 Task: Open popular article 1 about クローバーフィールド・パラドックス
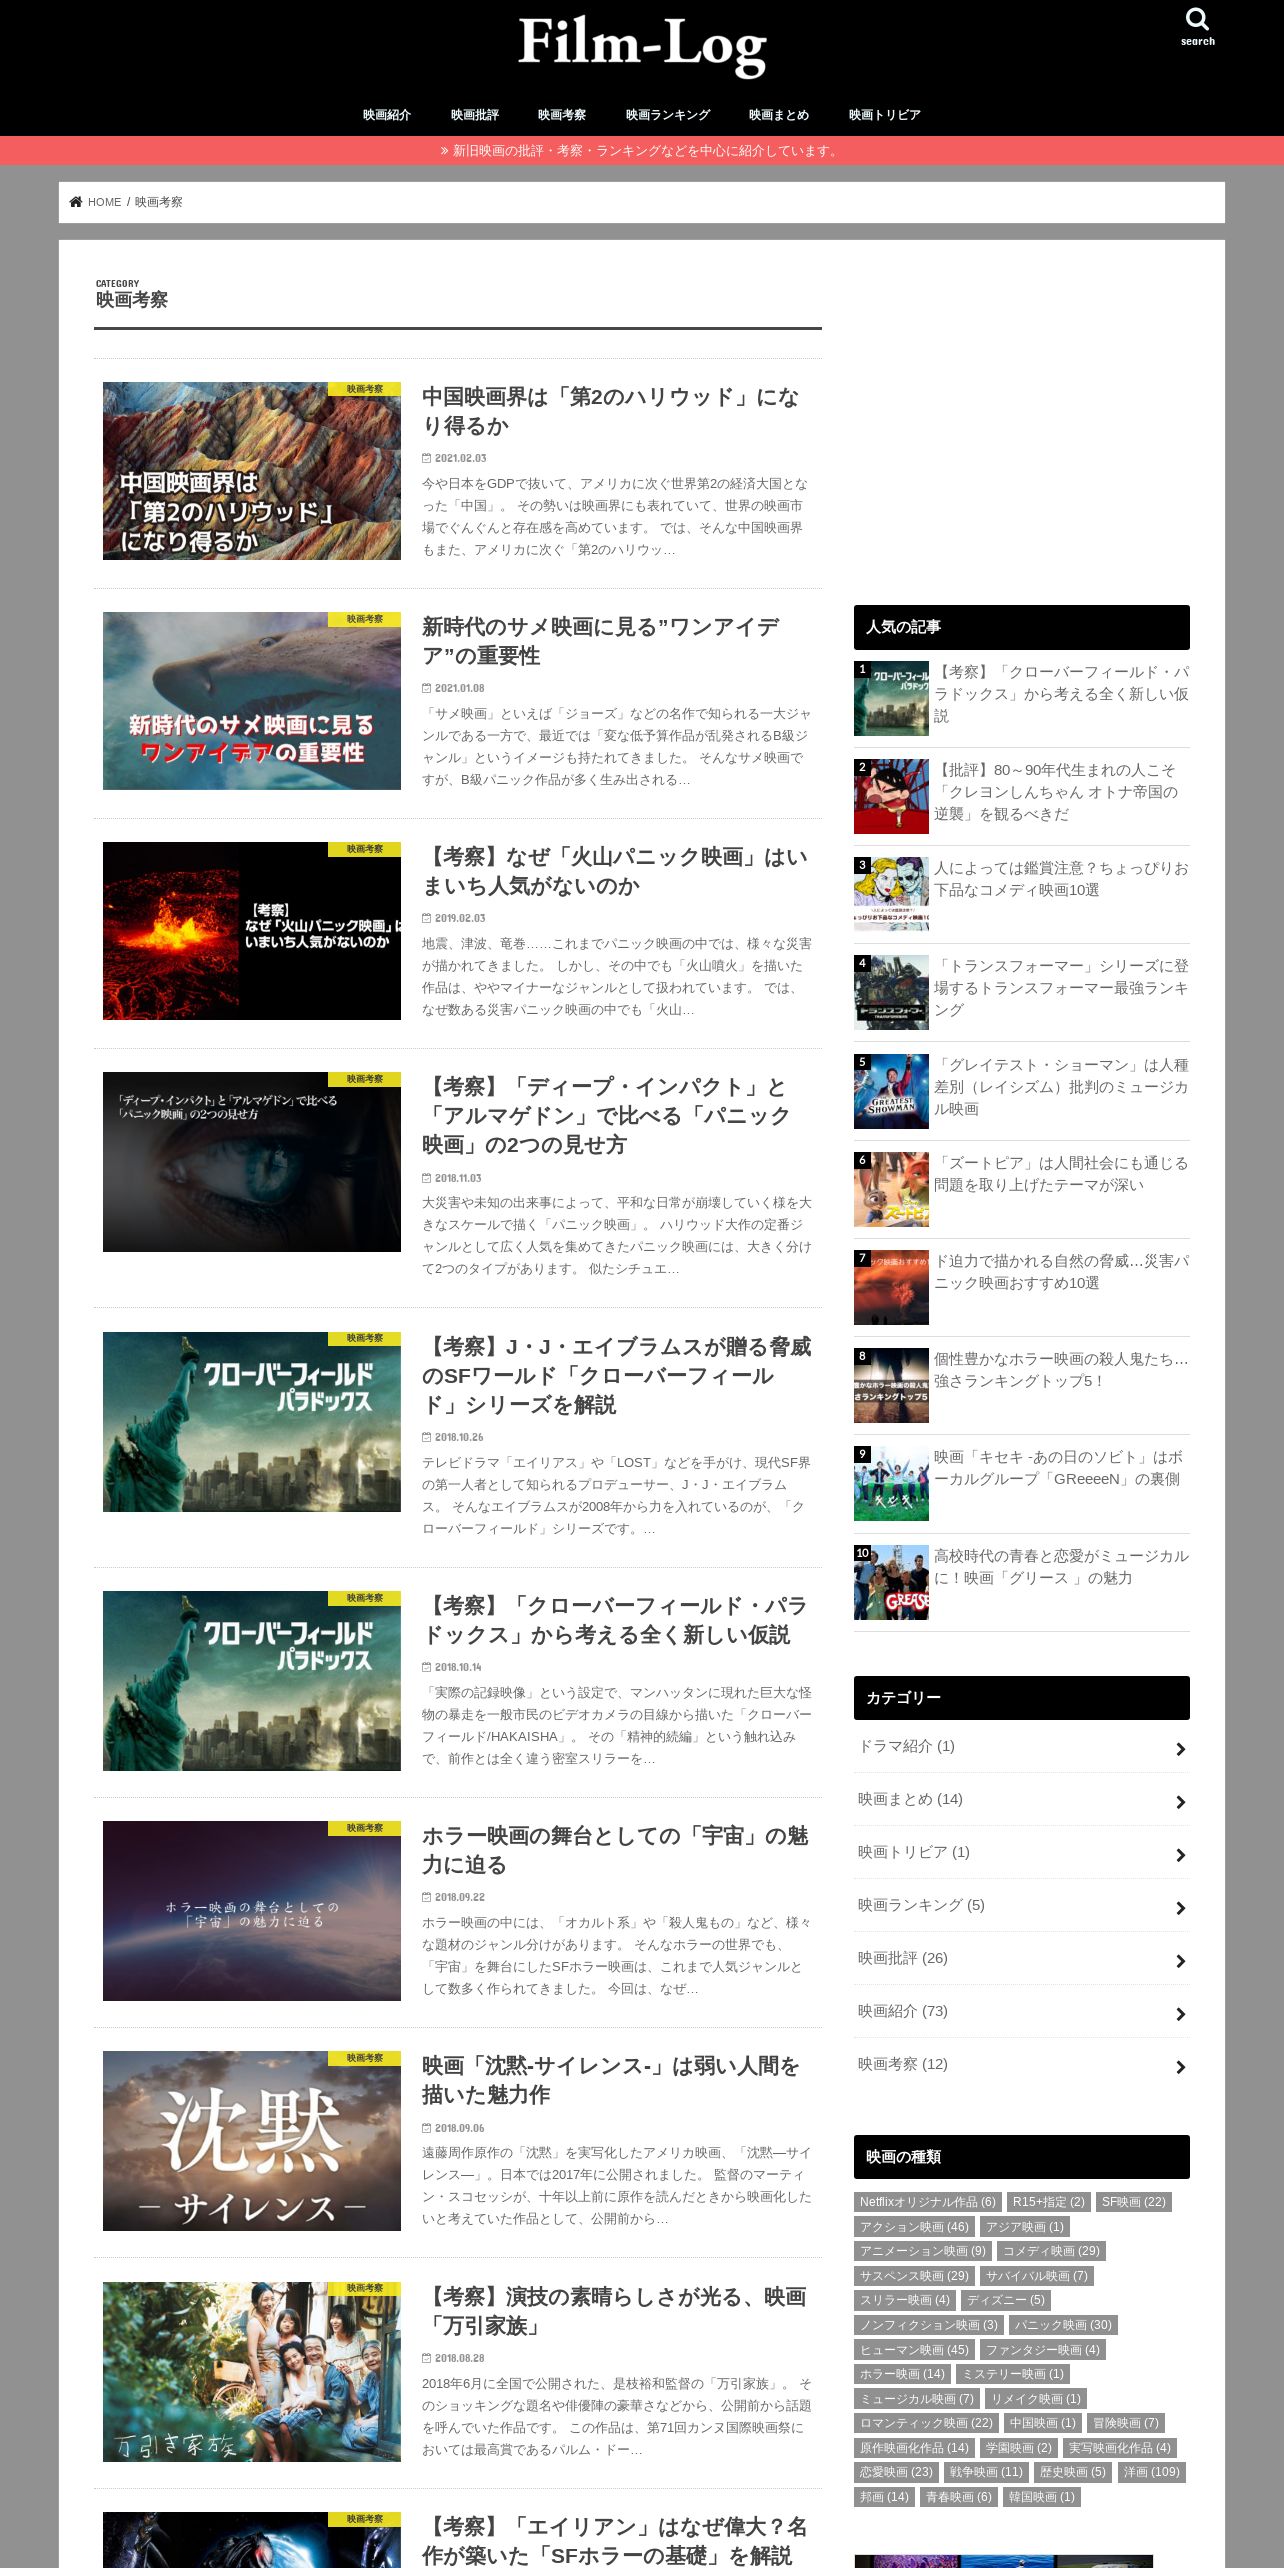point(1061,694)
